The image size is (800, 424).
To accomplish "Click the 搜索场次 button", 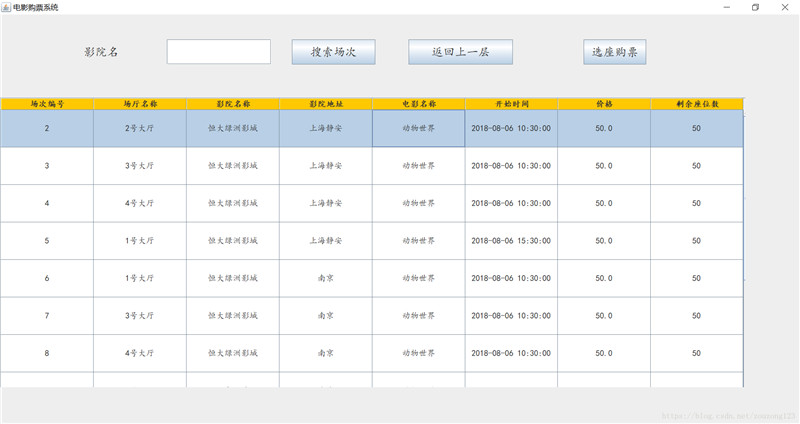I will [x=334, y=52].
